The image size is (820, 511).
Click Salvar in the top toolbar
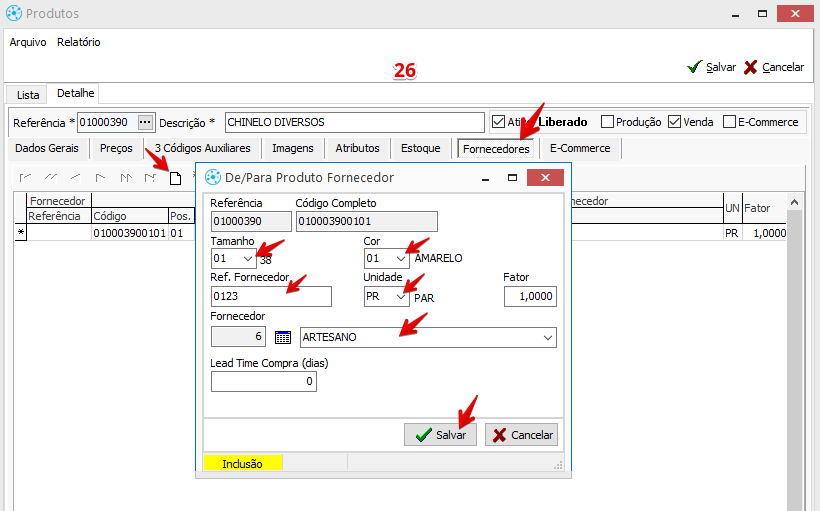711,67
